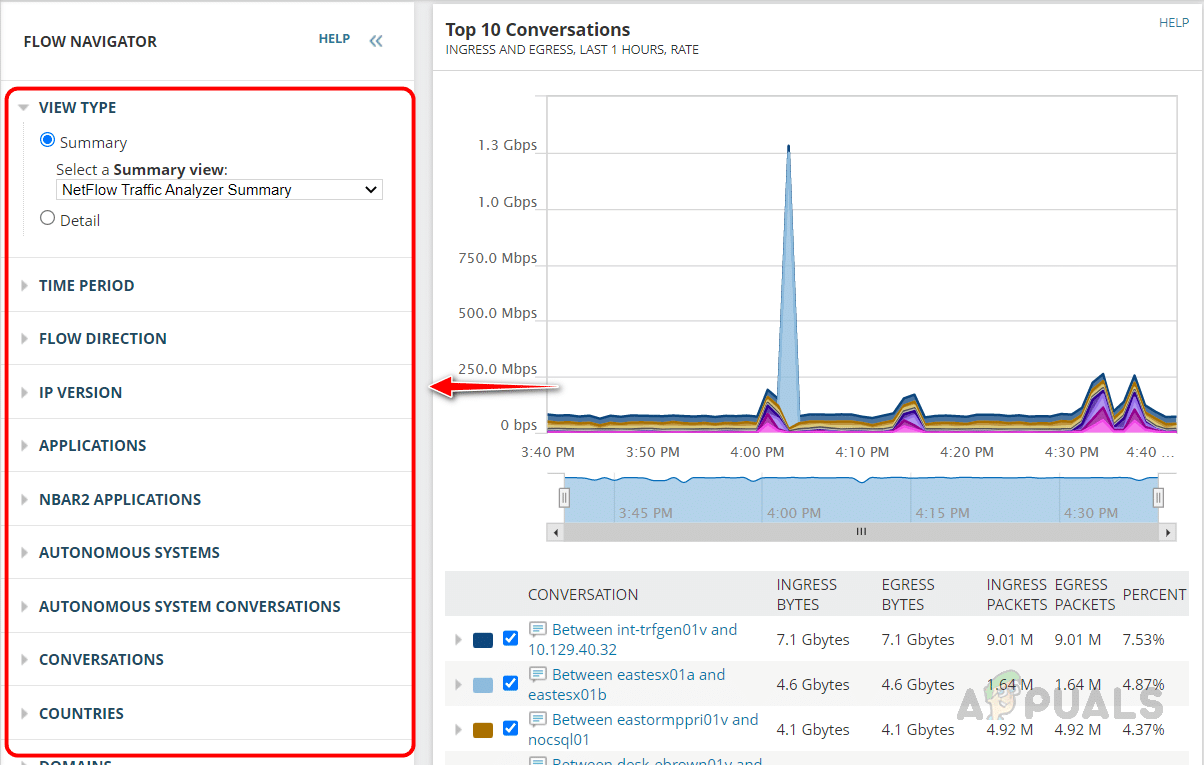Expand the Time Period section
The height and width of the screenshot is (765, 1204).
(86, 285)
